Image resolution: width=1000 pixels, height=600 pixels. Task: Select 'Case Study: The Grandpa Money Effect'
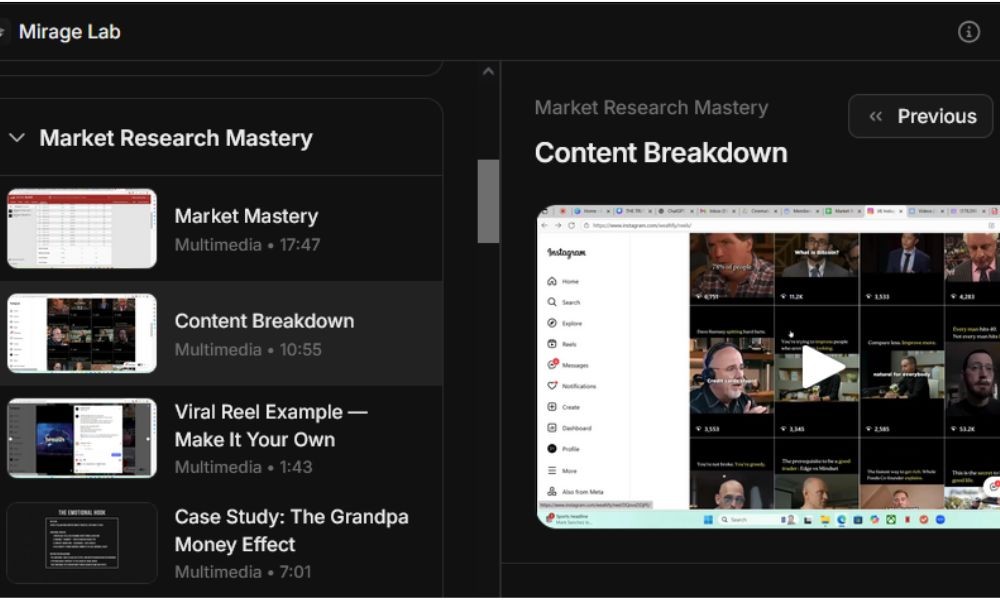(x=291, y=530)
